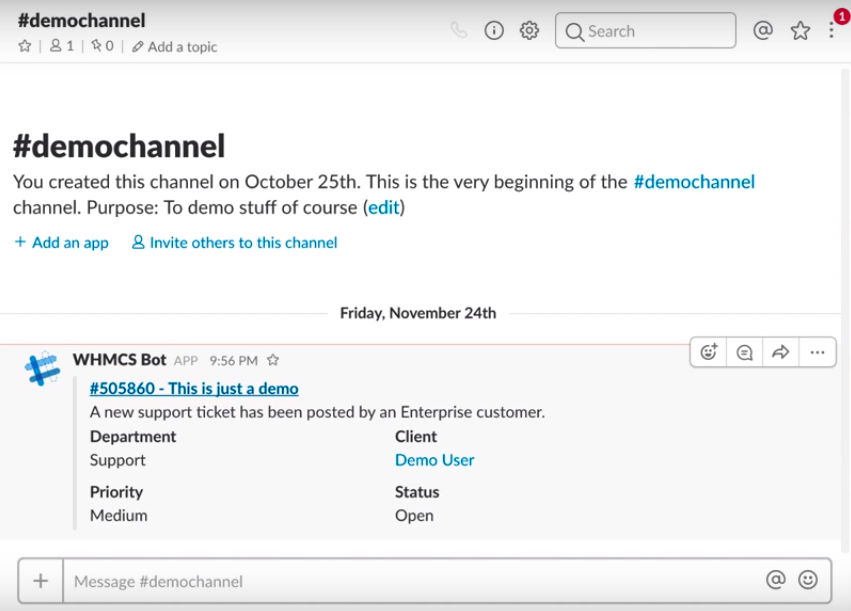This screenshot has height=611, width=851.
Task: Click the edit purpose link
Action: [x=383, y=208]
